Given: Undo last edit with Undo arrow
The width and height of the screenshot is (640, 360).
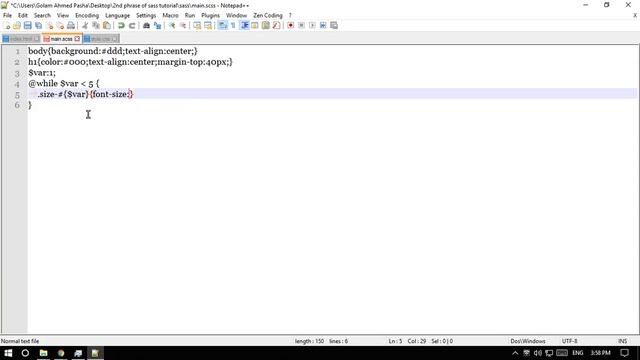Looking at the screenshot, I should tap(121, 25).
